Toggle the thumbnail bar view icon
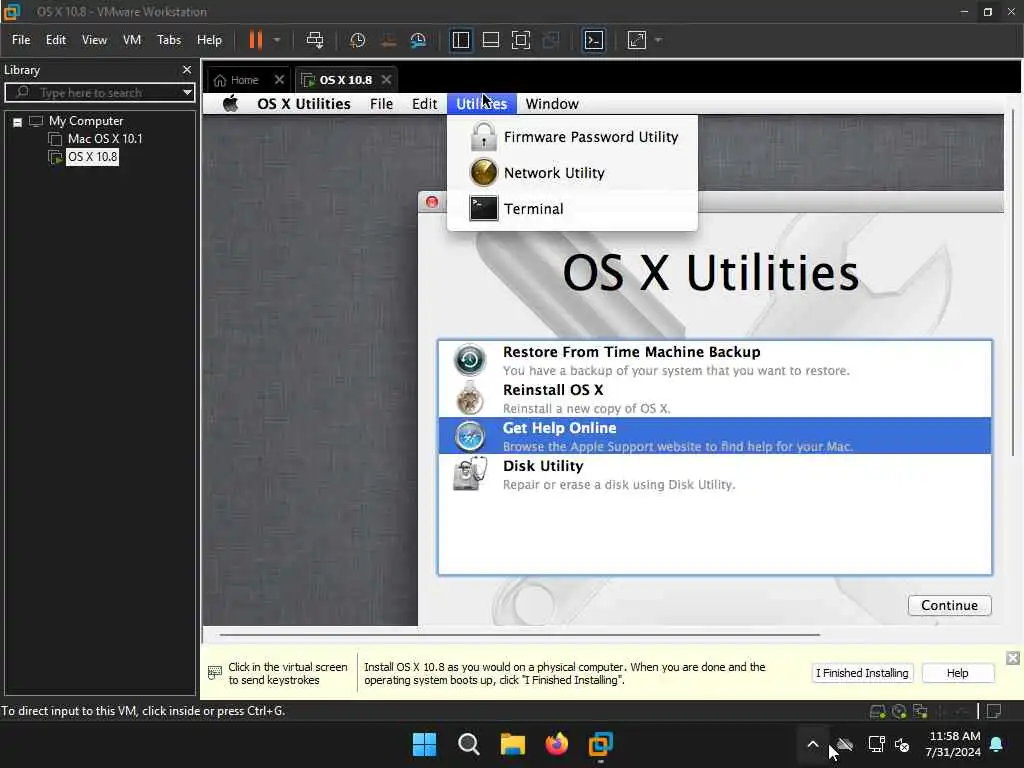 click(490, 40)
